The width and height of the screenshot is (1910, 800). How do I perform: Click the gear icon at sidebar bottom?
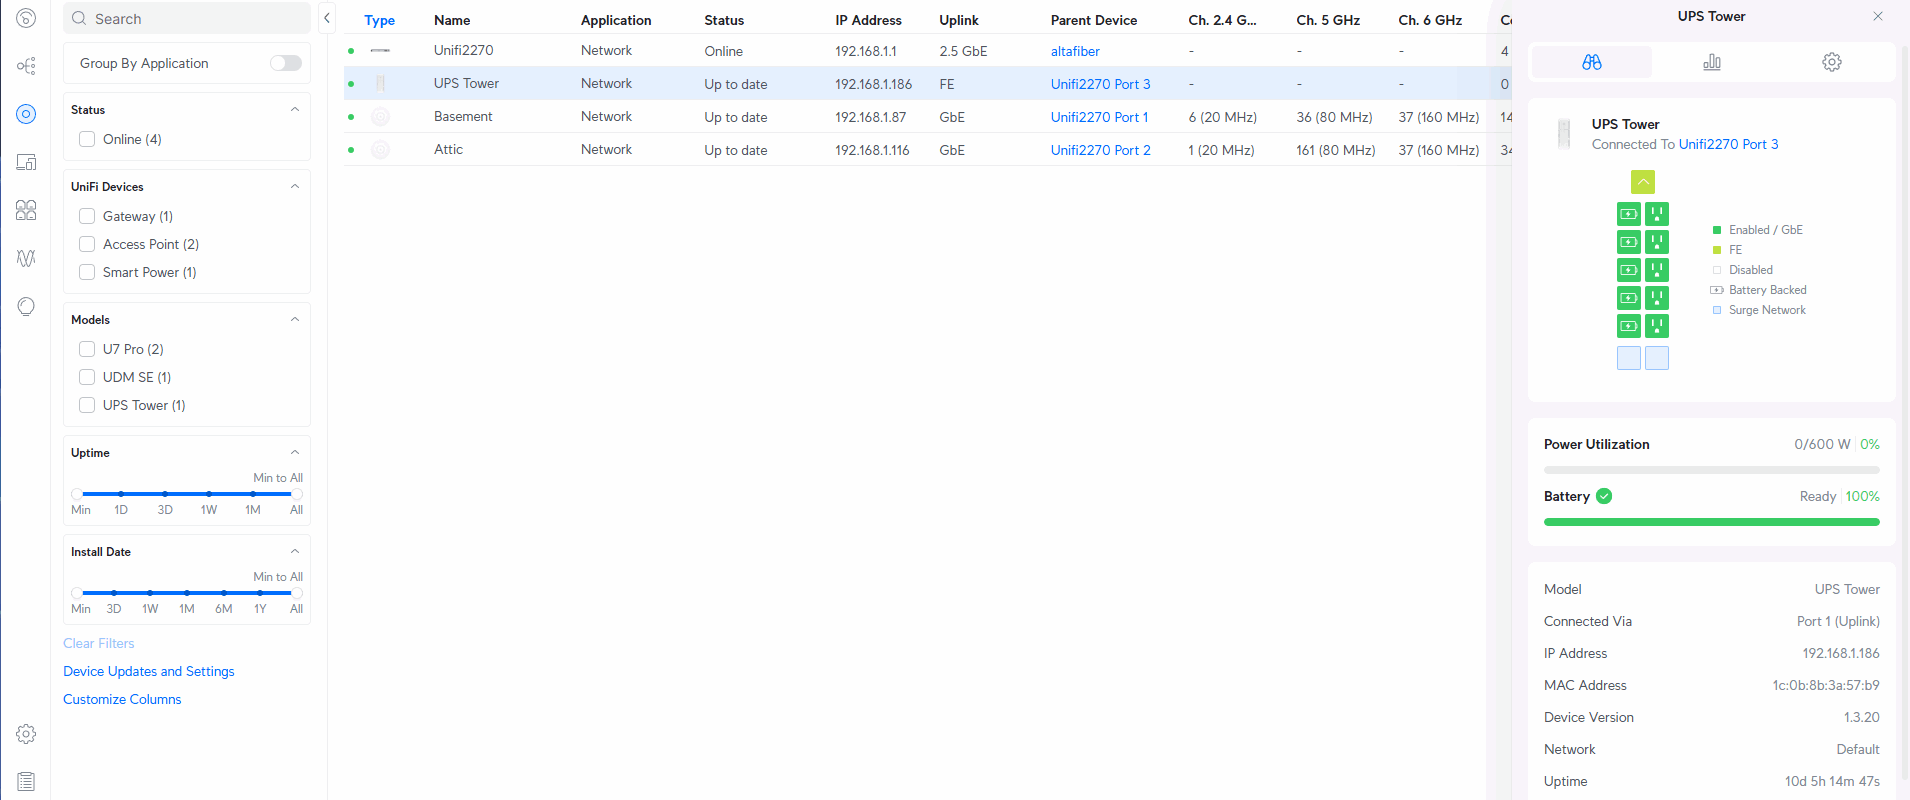[x=26, y=734]
